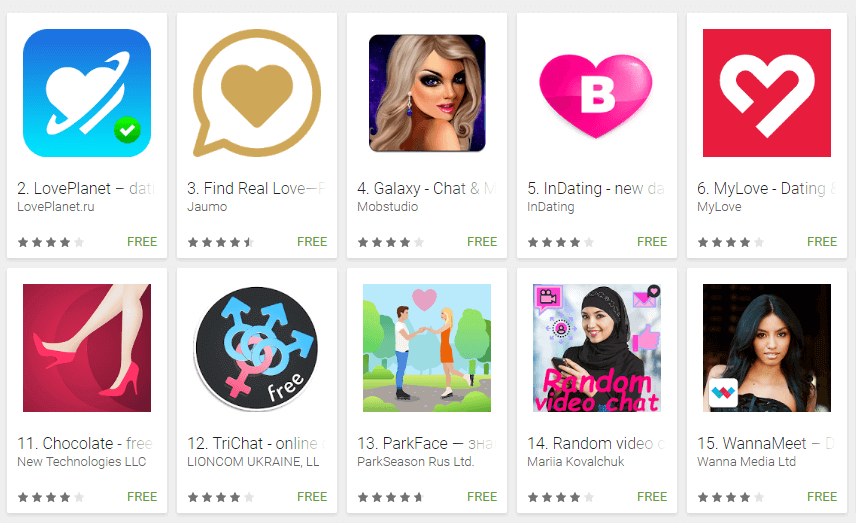Open LIONCOM UKRAINE developer link
Image resolution: width=856 pixels, height=523 pixels.
(x=253, y=462)
